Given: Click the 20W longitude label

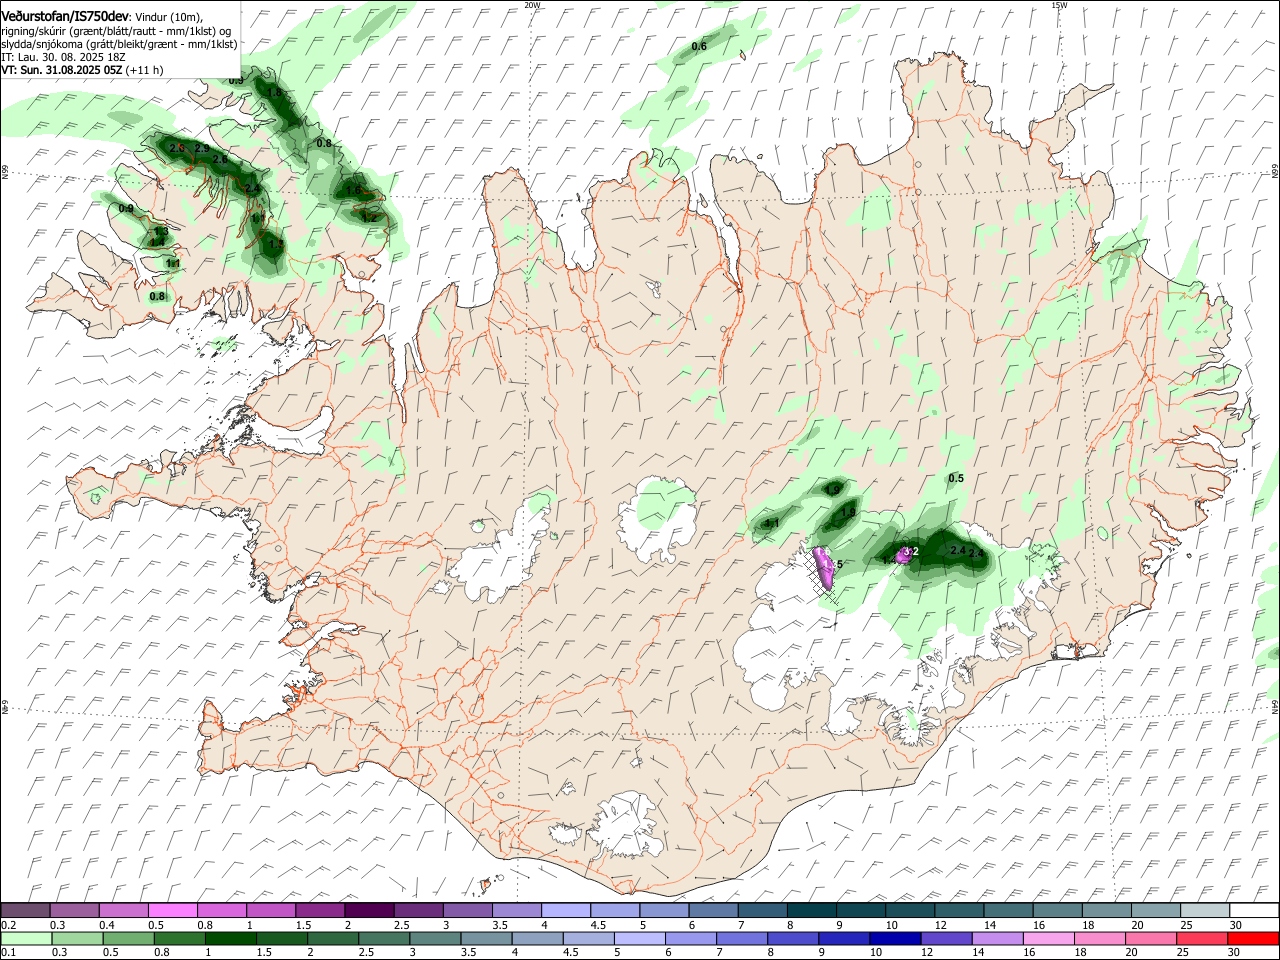Looking at the screenshot, I should (x=532, y=5).
